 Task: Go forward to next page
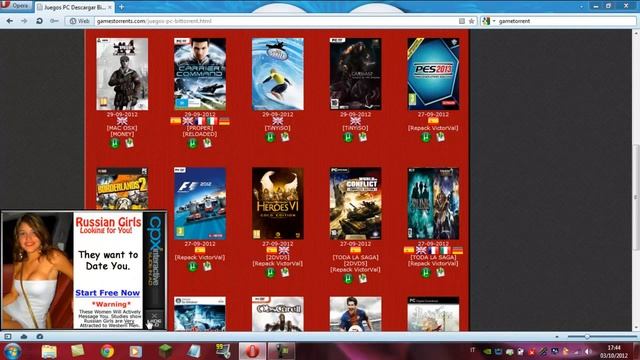(x=24, y=21)
